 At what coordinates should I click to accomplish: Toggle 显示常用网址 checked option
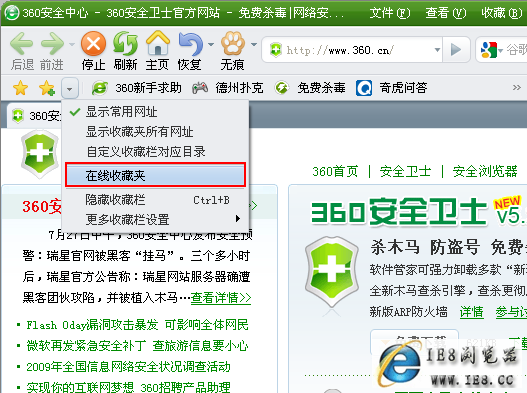point(156,112)
